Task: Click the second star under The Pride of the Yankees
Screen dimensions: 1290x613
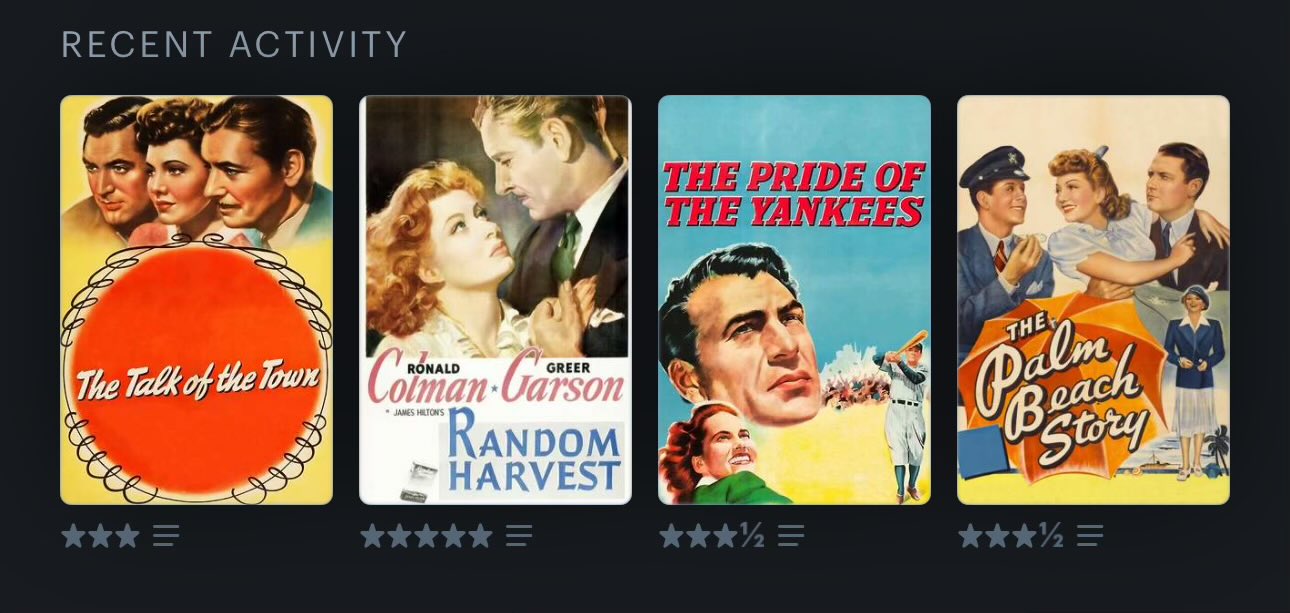Action: [x=698, y=537]
